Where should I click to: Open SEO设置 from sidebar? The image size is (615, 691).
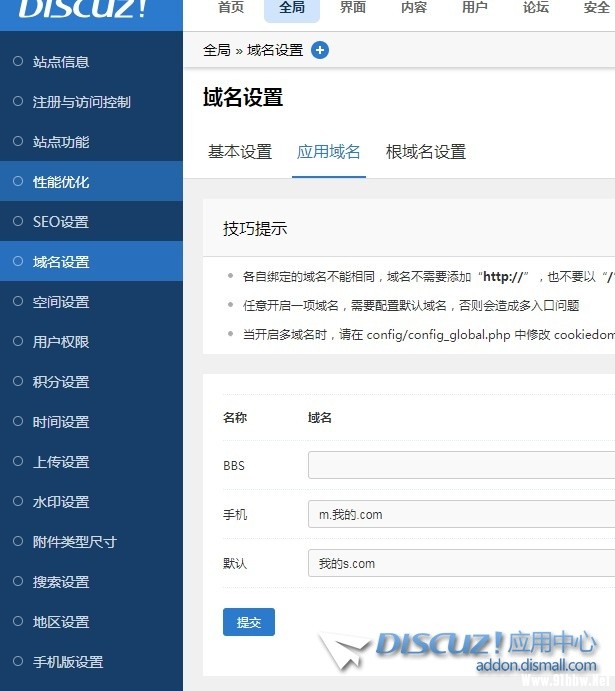click(x=61, y=222)
